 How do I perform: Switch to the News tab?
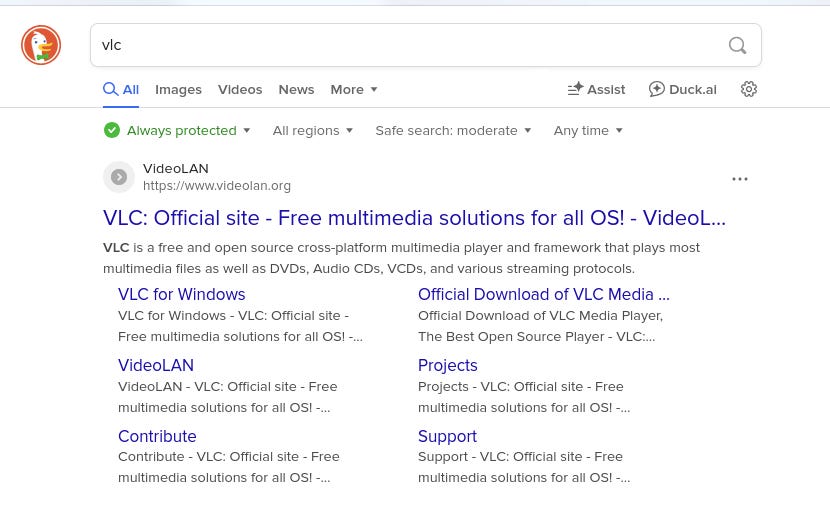point(296,89)
